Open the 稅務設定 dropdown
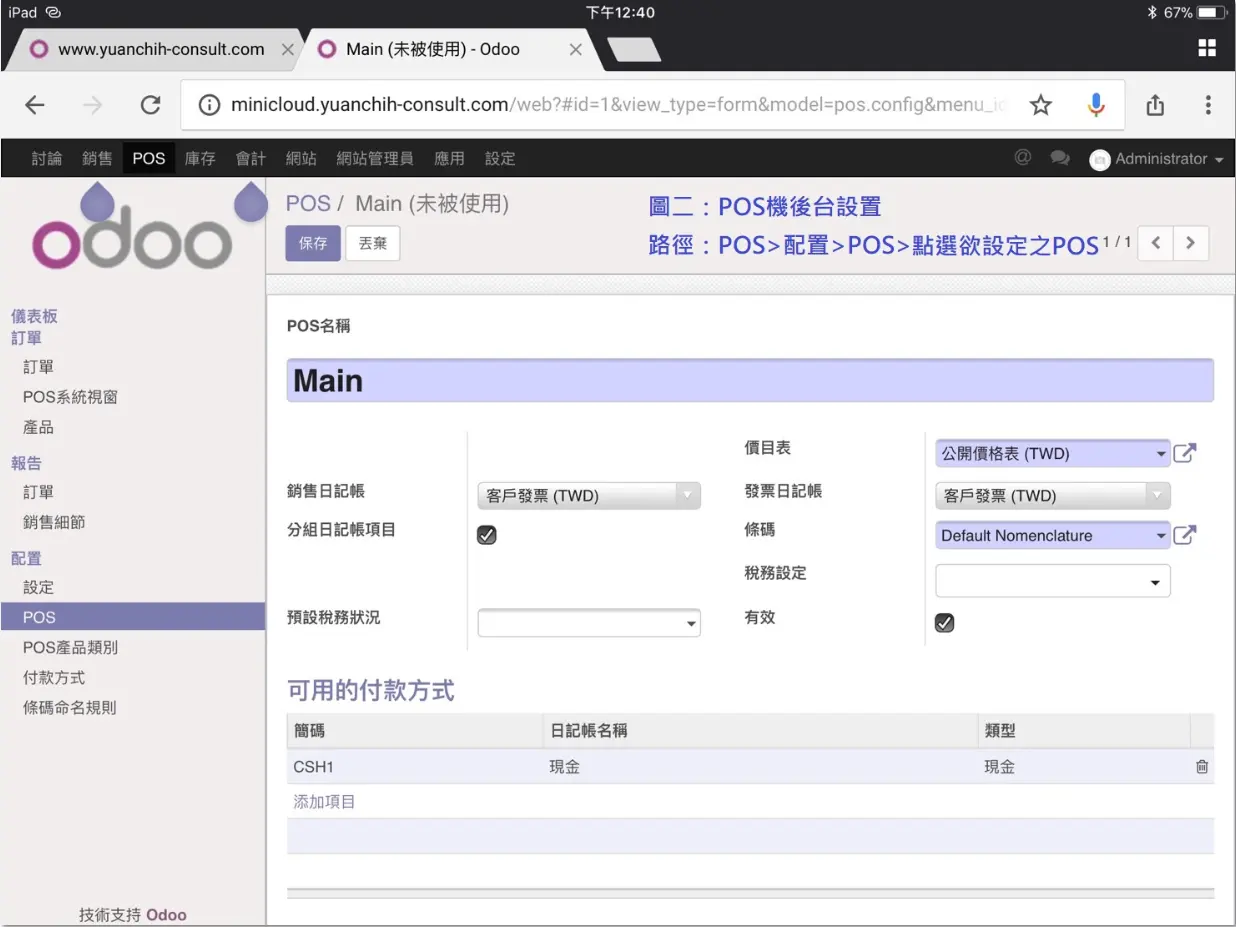 (x=1053, y=581)
